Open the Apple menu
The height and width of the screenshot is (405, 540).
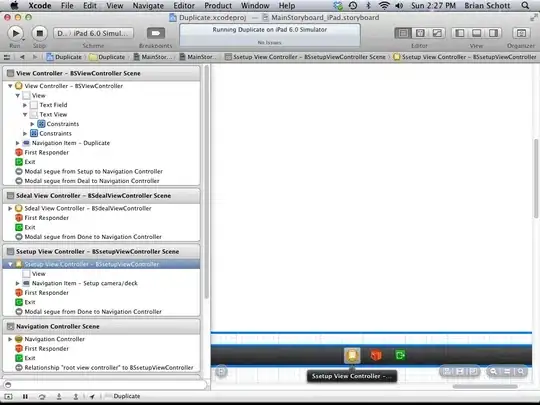point(14,6)
